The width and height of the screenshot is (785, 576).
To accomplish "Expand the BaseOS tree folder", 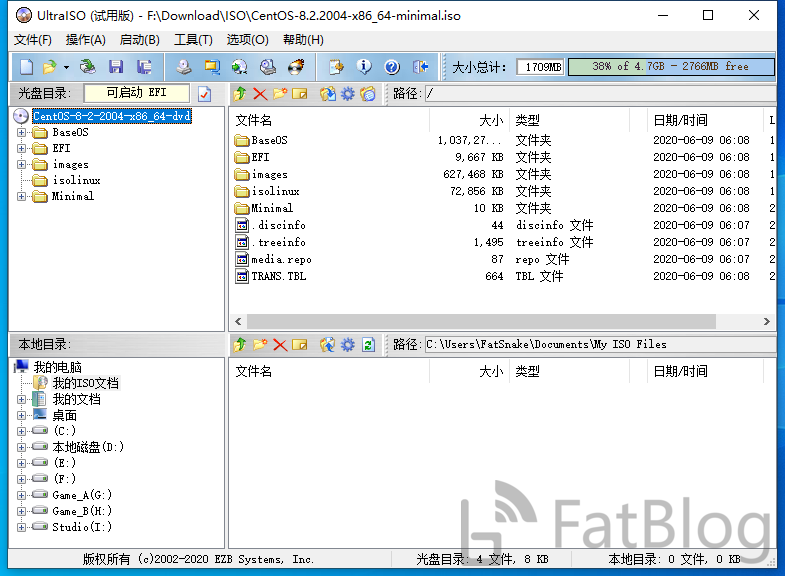I will click(x=21, y=133).
